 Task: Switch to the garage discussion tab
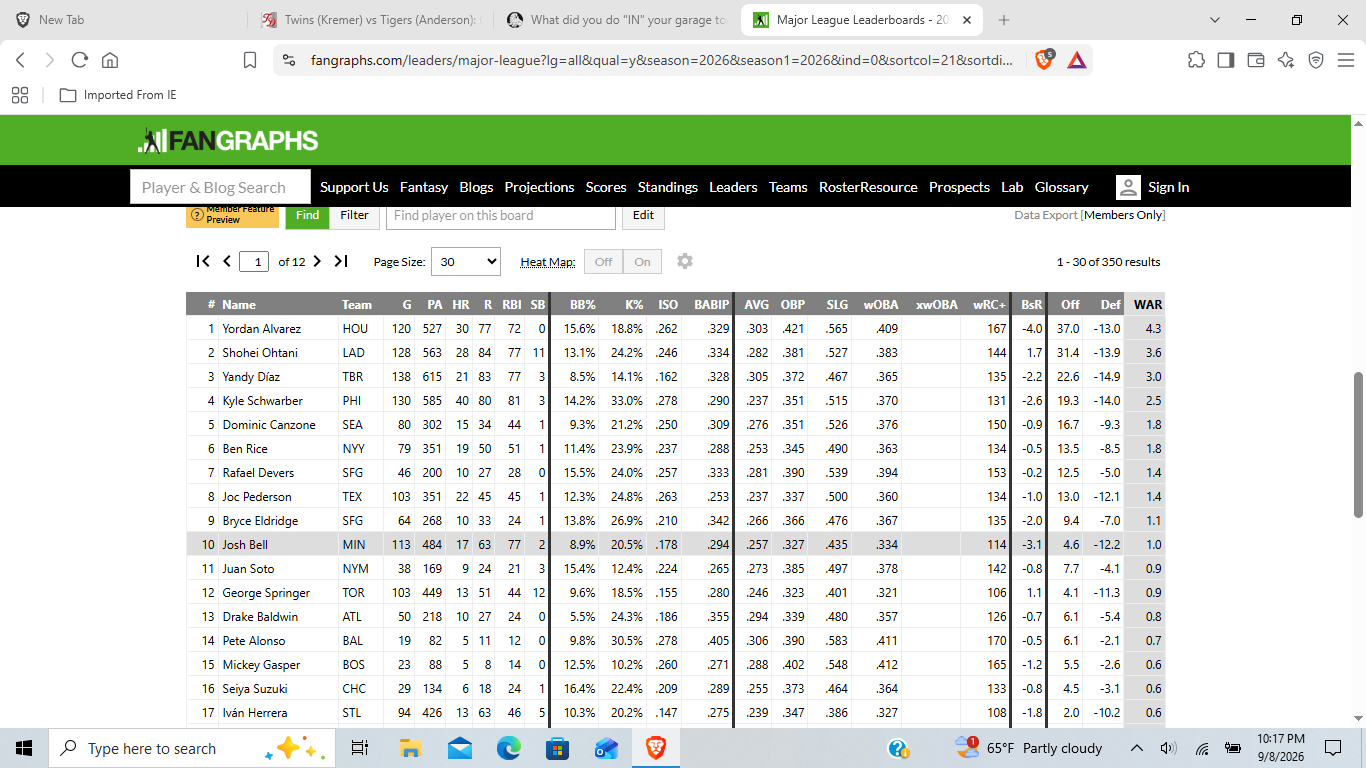(x=617, y=20)
